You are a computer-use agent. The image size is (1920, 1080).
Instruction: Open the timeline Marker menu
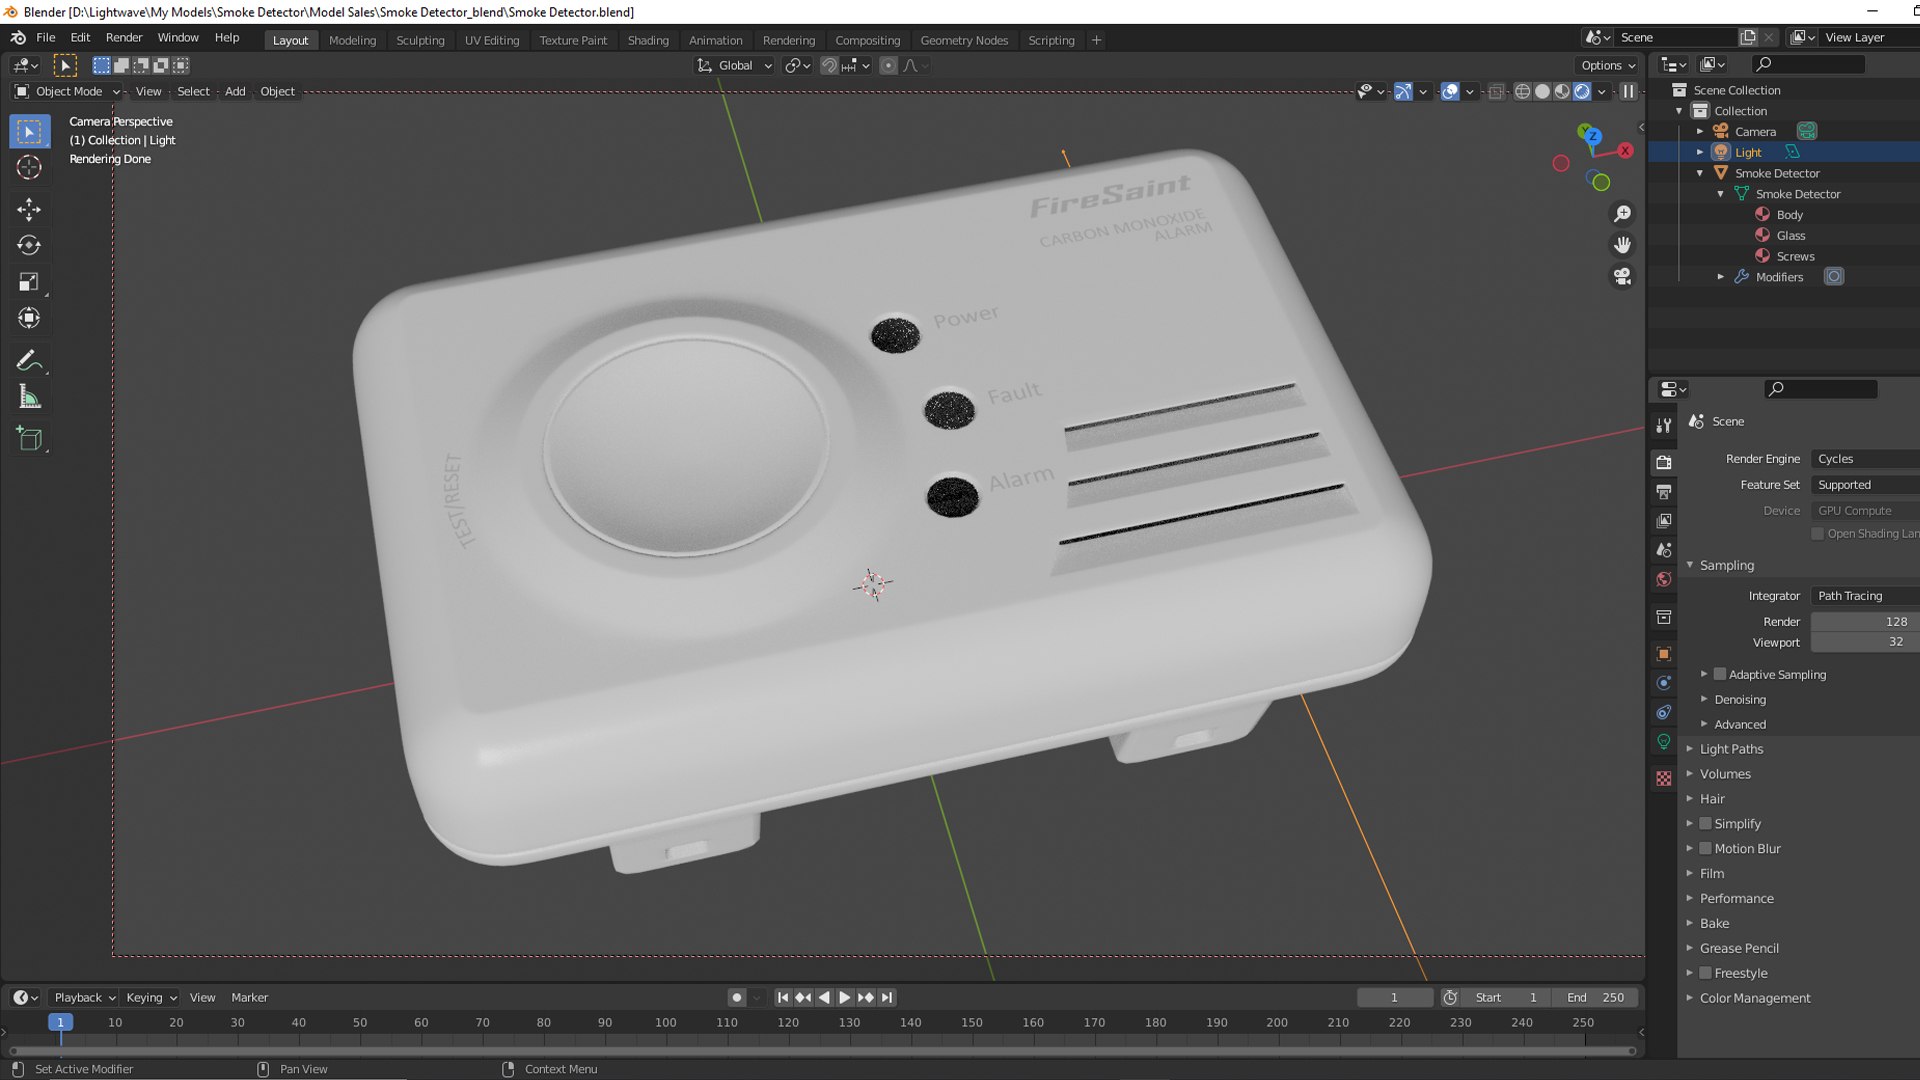point(249,997)
